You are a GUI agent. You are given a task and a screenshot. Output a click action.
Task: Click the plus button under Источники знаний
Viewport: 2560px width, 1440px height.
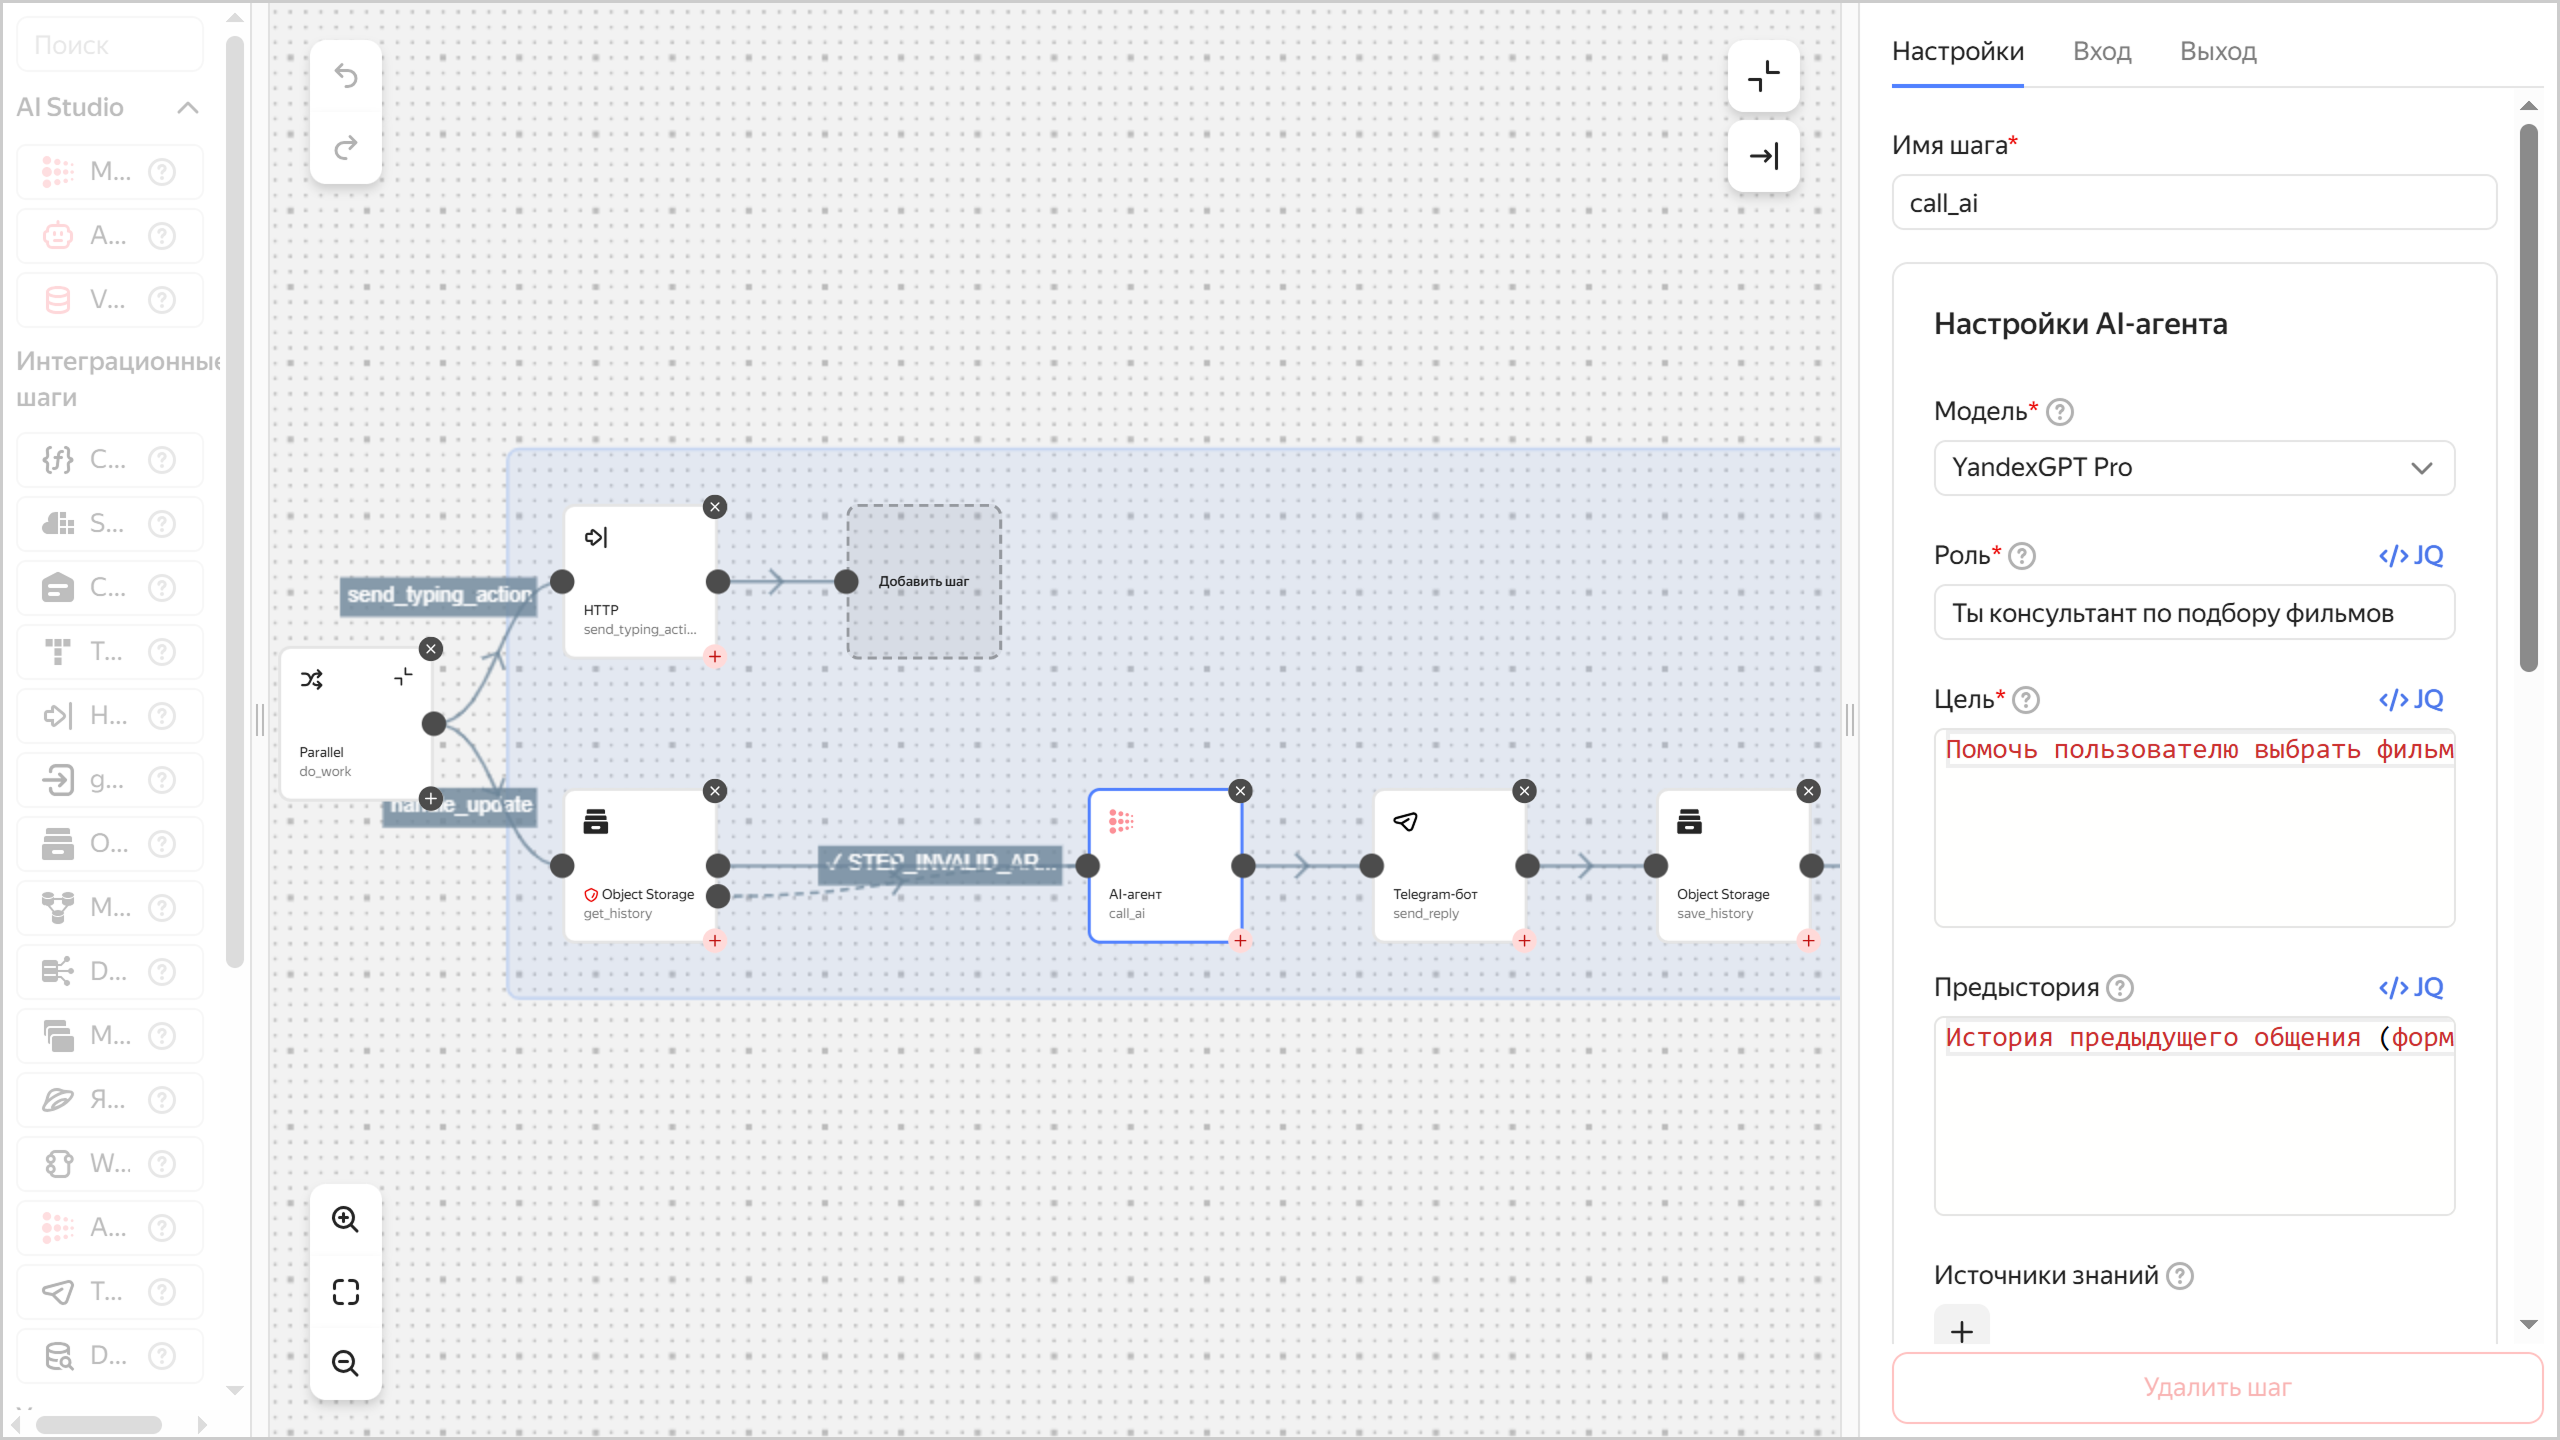coord(1962,1330)
